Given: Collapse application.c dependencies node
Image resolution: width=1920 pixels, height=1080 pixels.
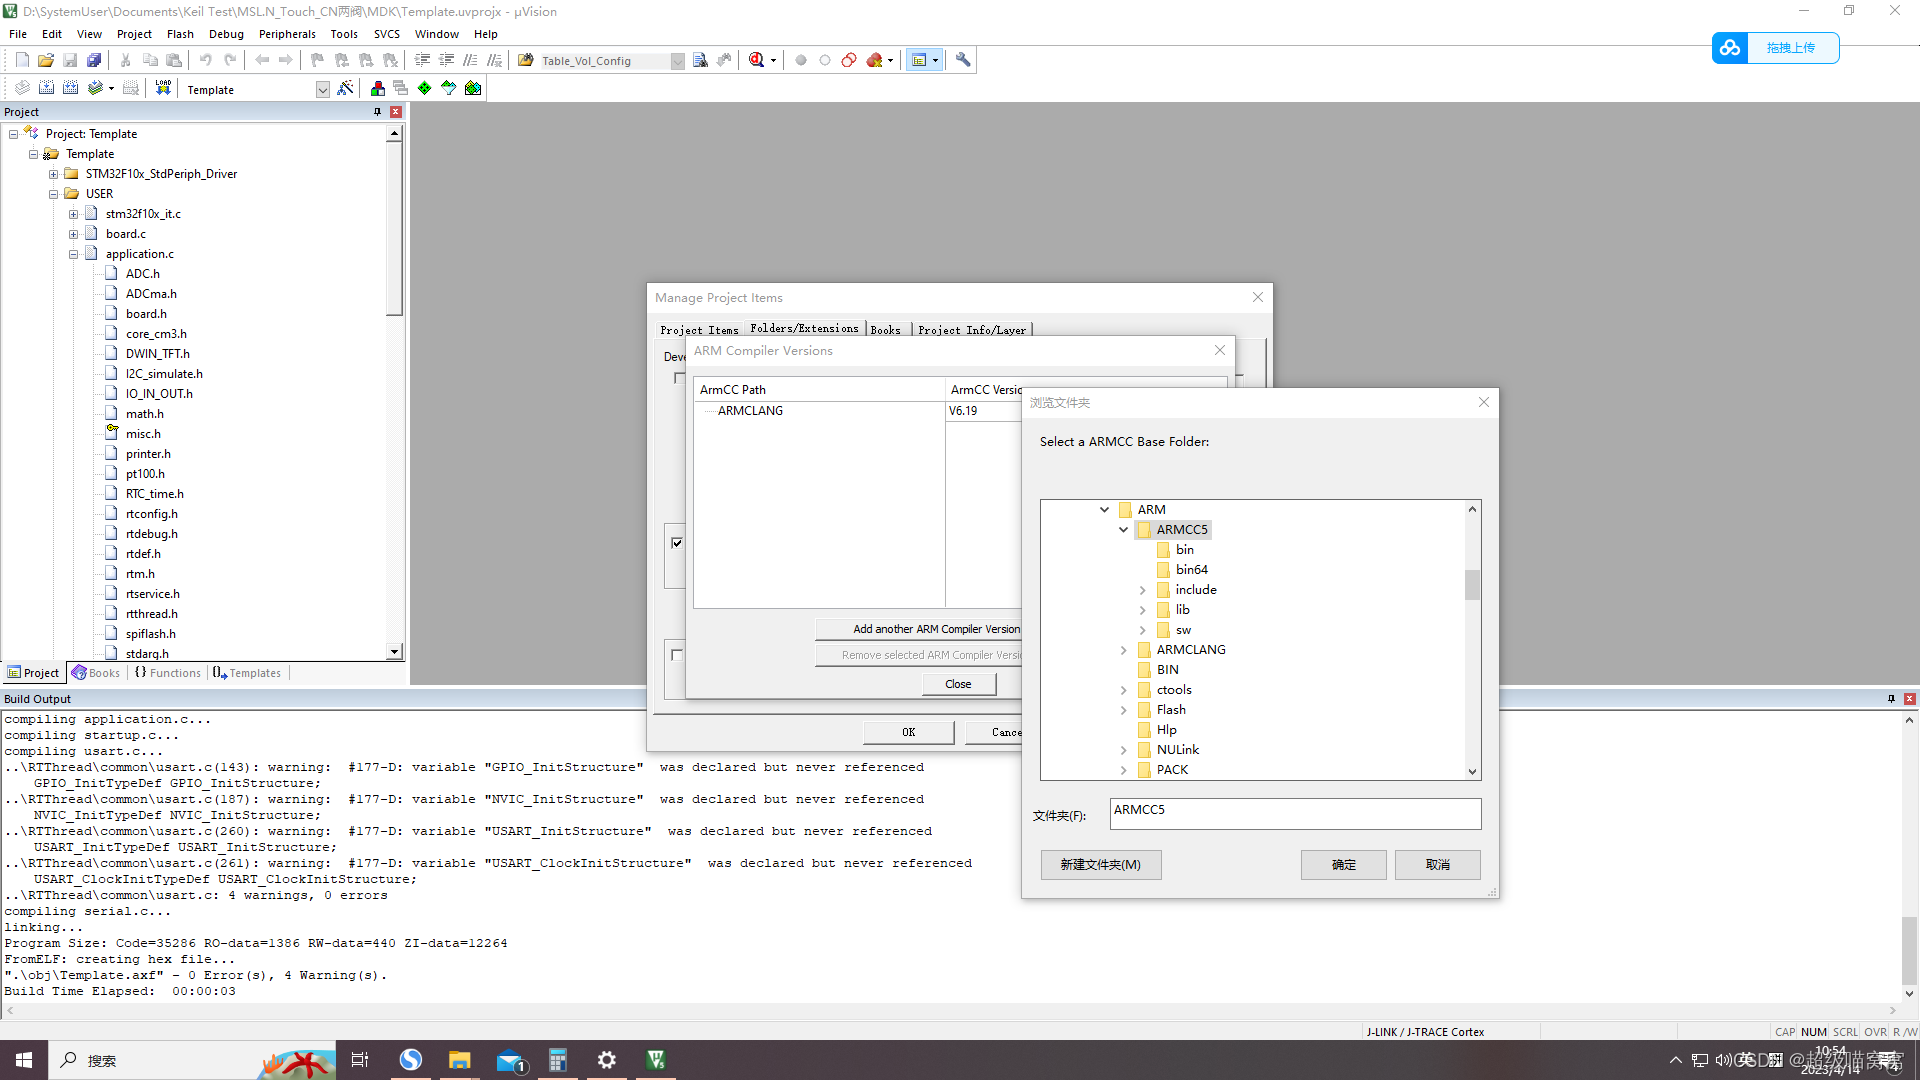Looking at the screenshot, I should (x=74, y=254).
